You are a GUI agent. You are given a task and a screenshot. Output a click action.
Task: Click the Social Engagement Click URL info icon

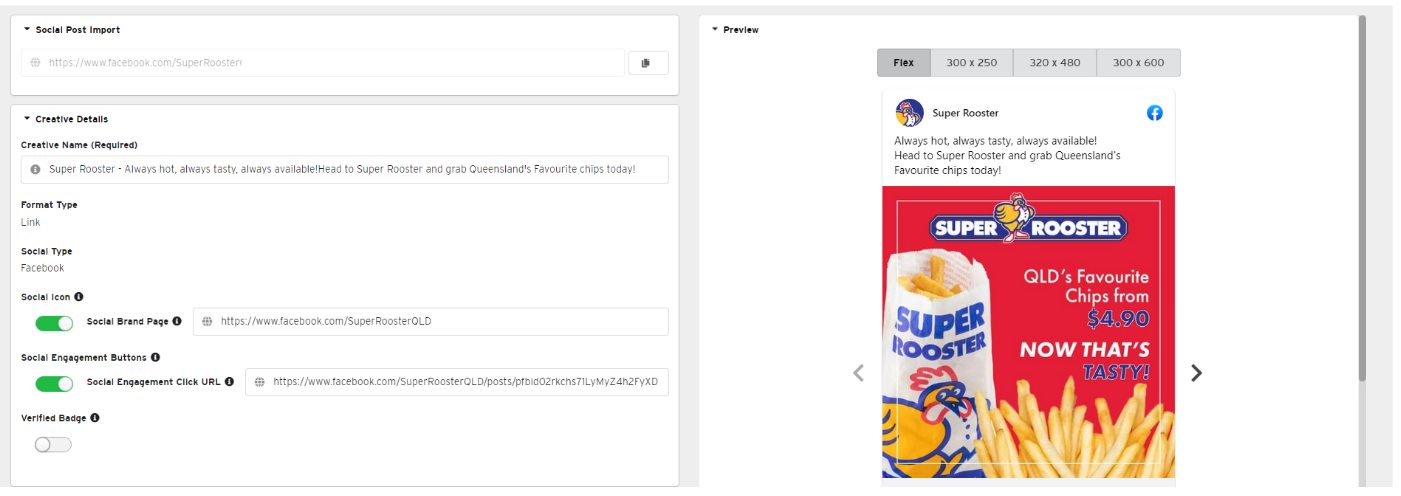229,382
